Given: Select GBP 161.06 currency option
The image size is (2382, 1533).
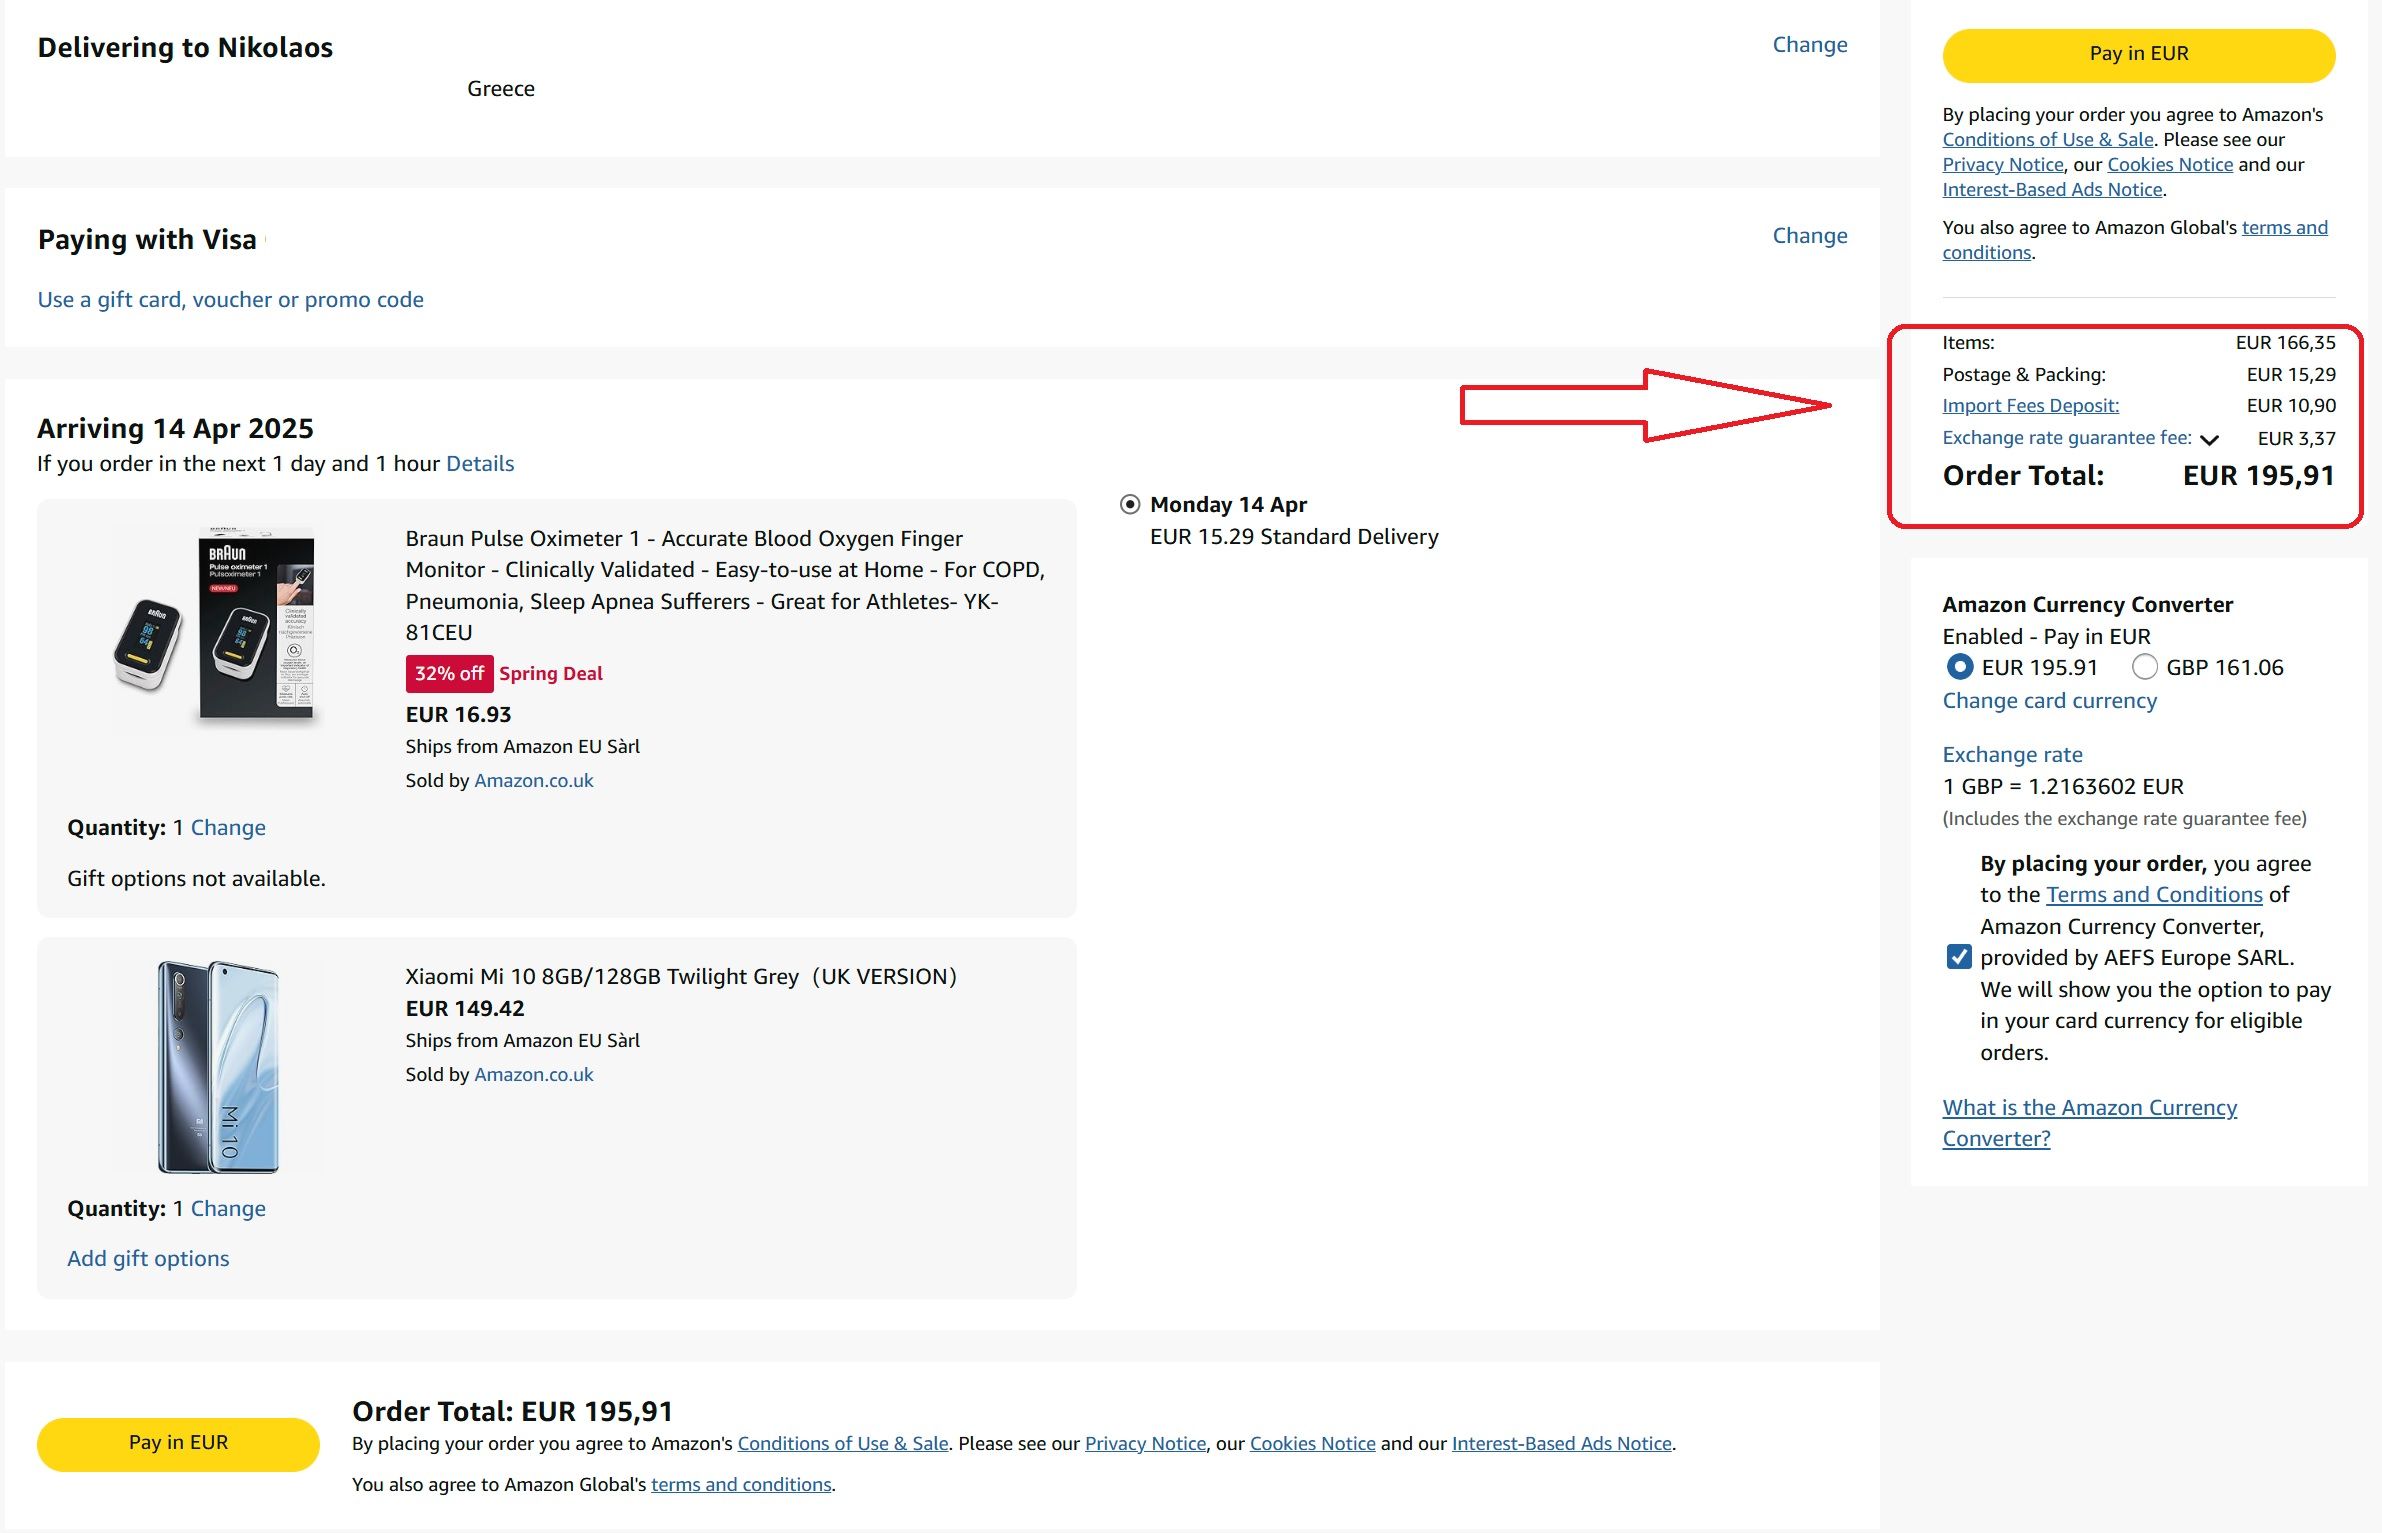Looking at the screenshot, I should 2144,667.
